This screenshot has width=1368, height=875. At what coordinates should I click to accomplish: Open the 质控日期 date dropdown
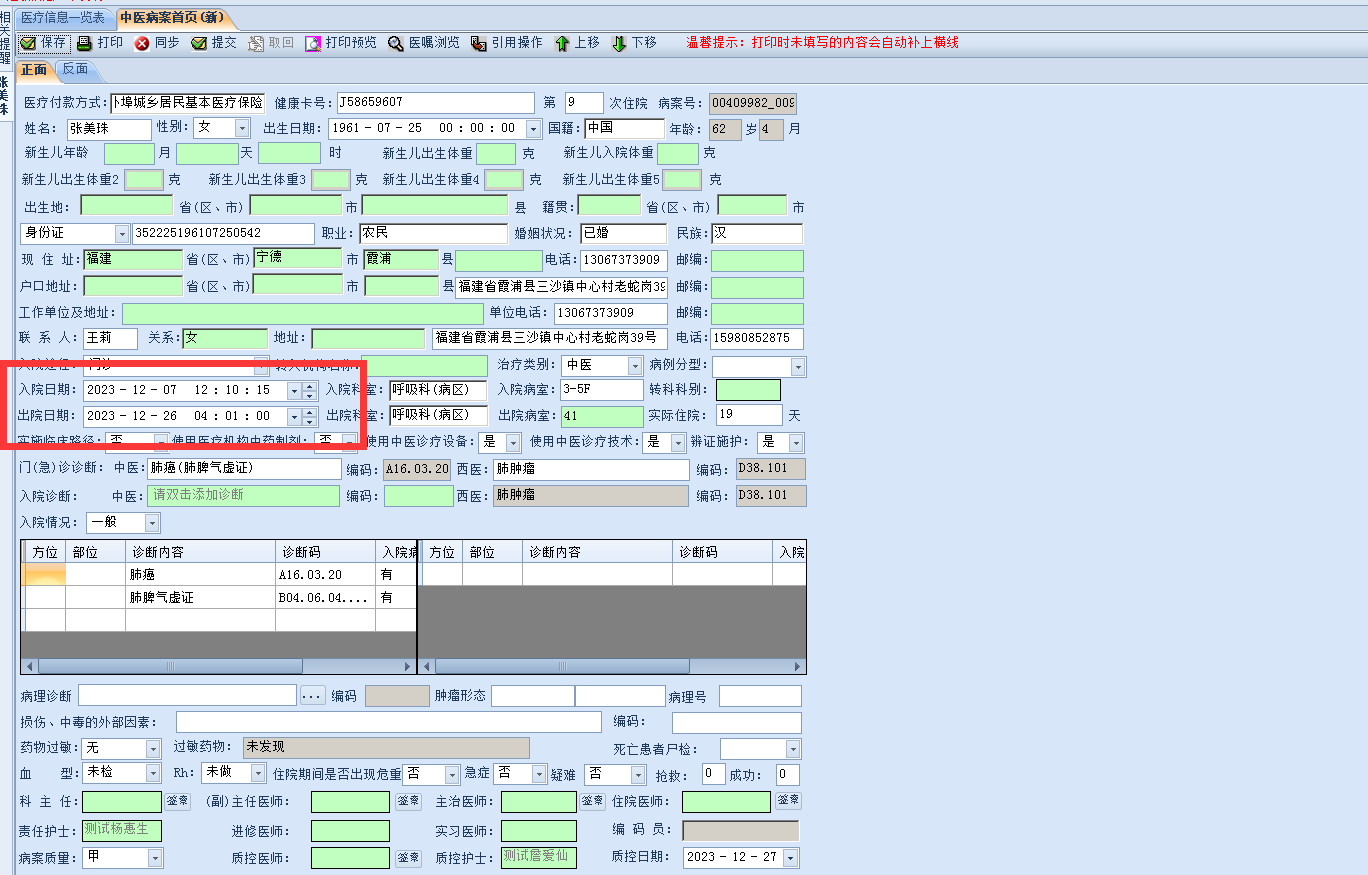[x=791, y=857]
